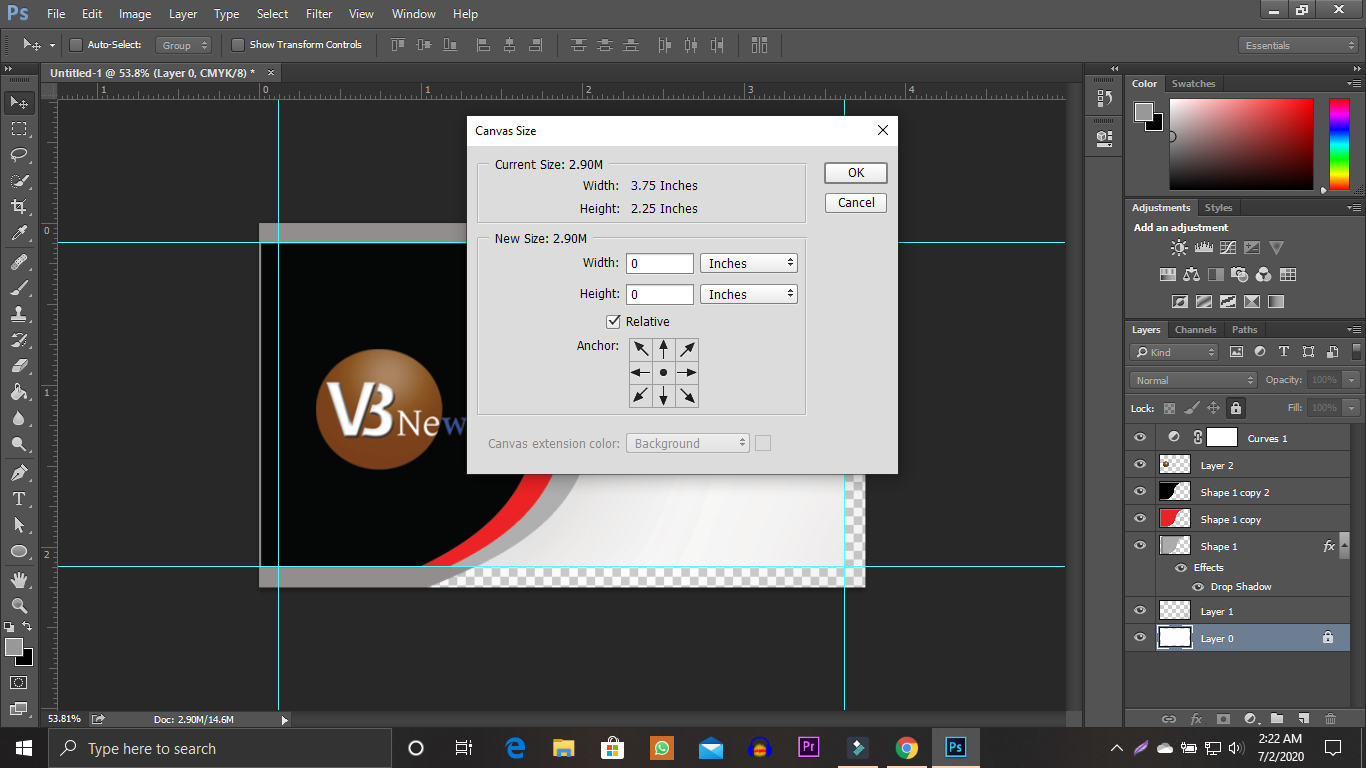Image resolution: width=1366 pixels, height=768 pixels.
Task: Click OK in Canvas Size dialog
Action: [x=855, y=173]
